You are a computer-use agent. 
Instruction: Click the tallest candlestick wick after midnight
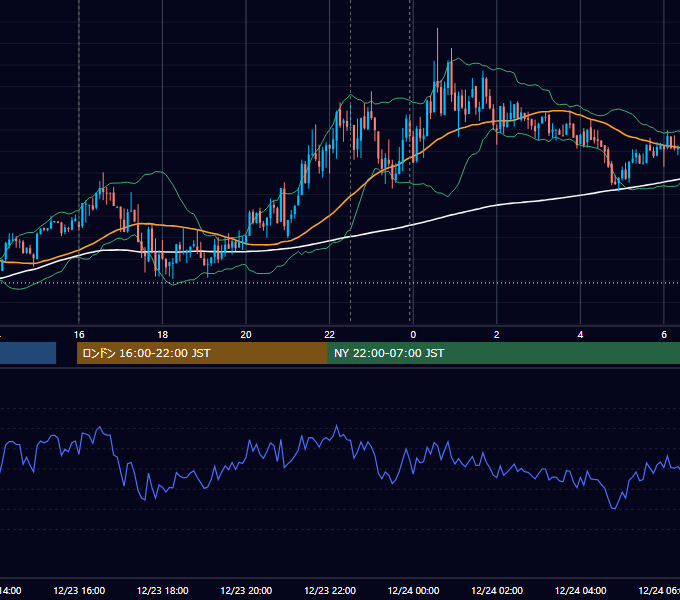tap(438, 56)
